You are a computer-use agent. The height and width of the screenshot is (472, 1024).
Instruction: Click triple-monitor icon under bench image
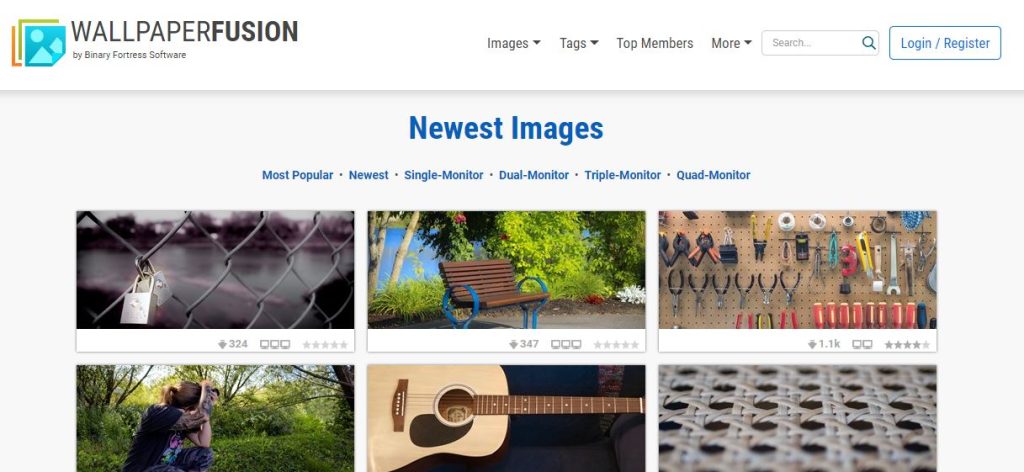click(566, 344)
